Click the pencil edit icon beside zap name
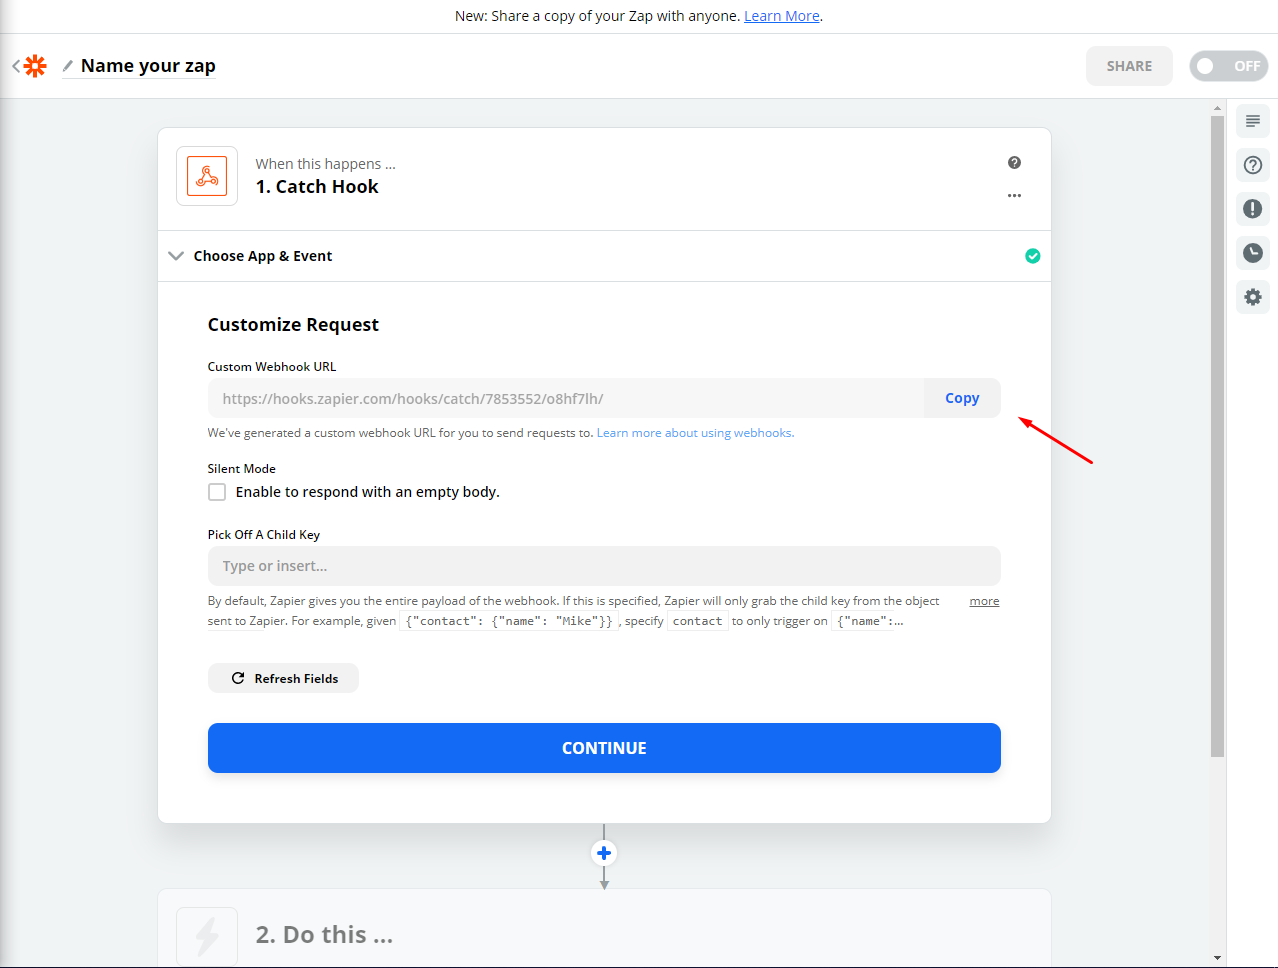 [68, 66]
